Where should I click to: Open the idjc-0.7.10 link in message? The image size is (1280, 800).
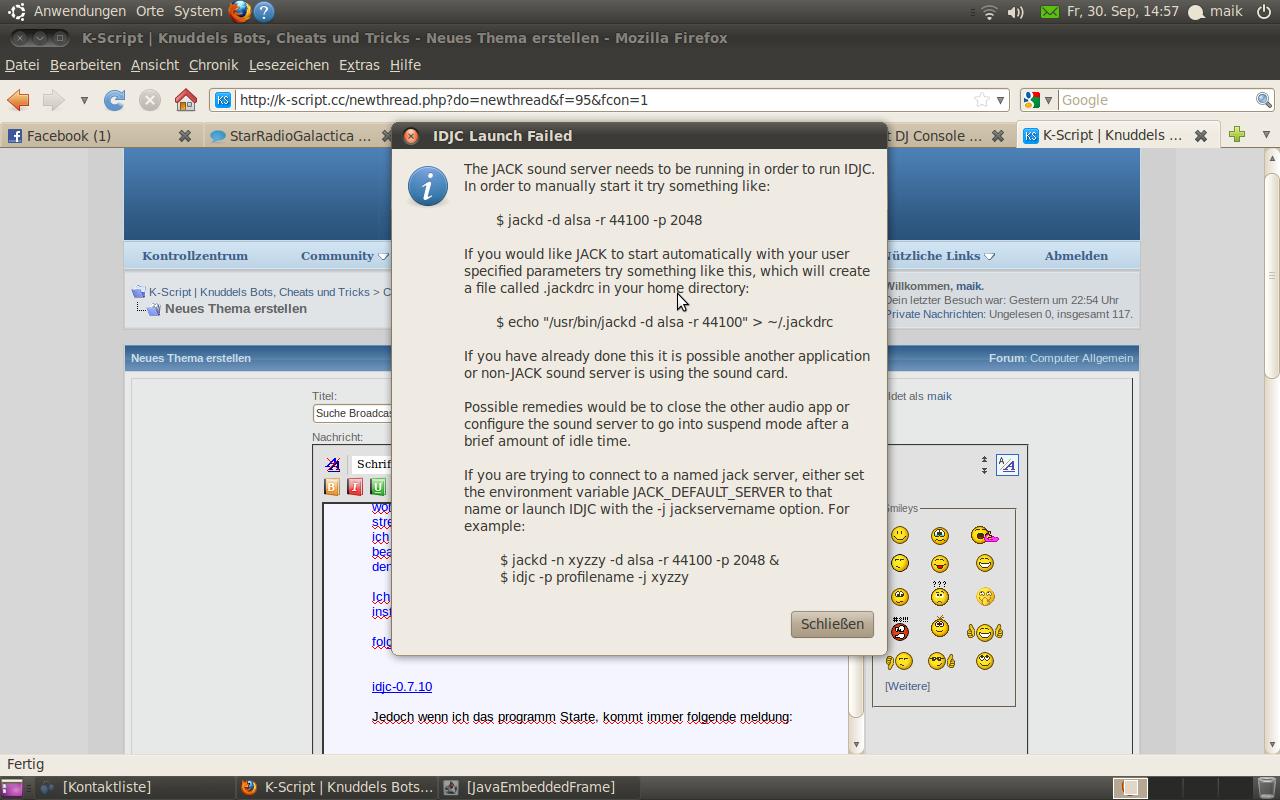point(402,687)
